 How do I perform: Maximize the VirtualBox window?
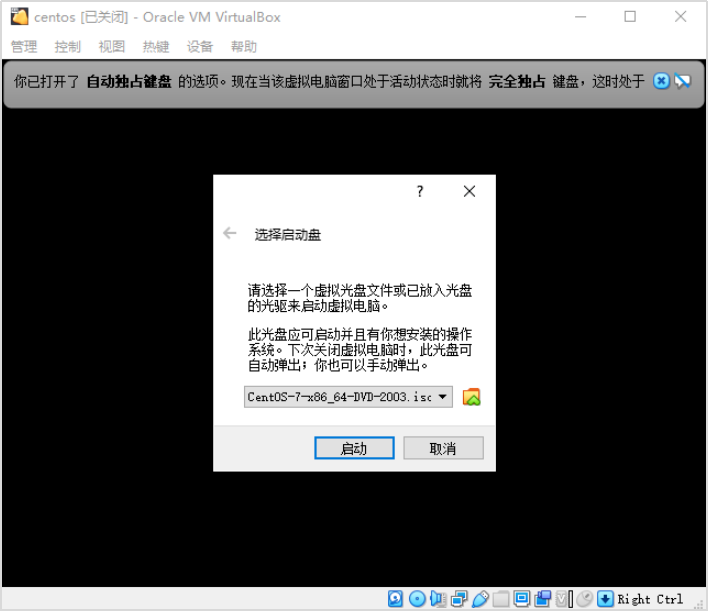tap(630, 17)
